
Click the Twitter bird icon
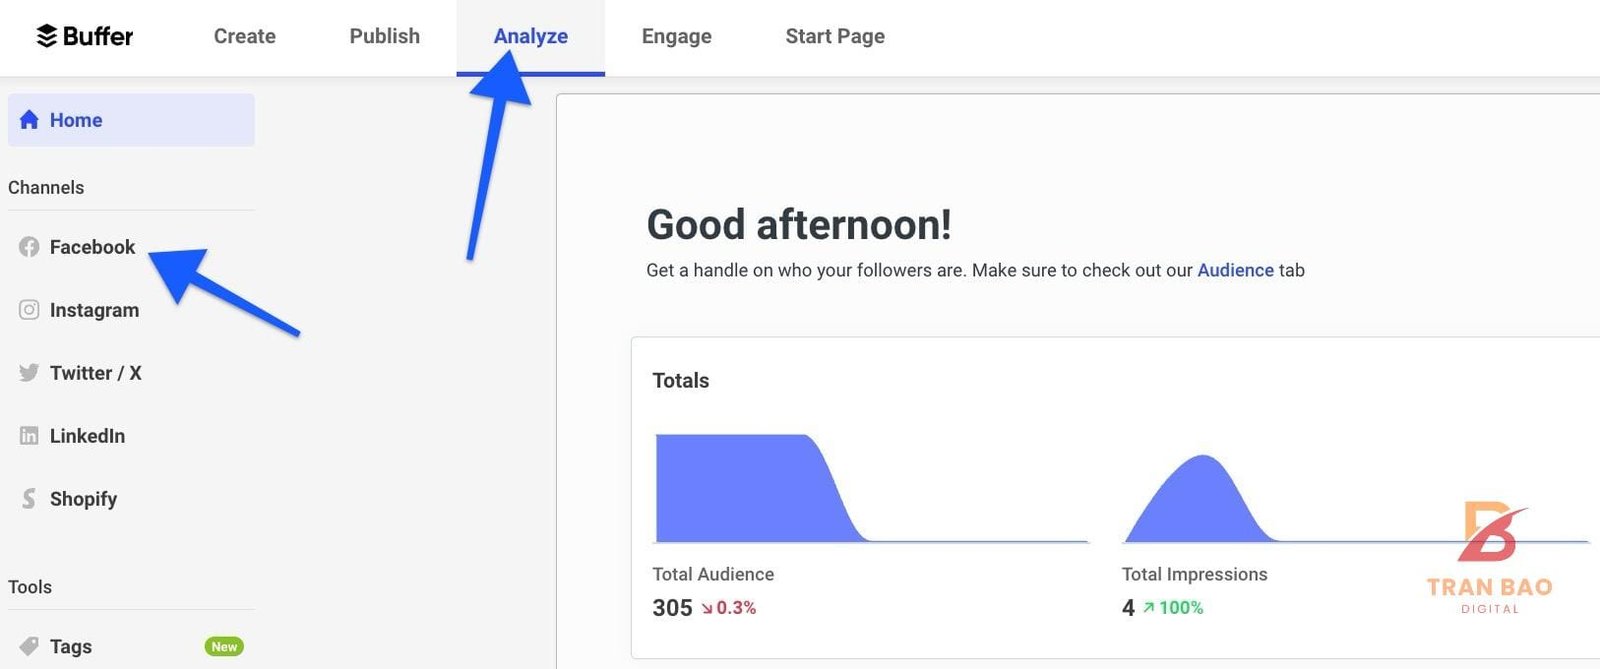click(x=29, y=373)
